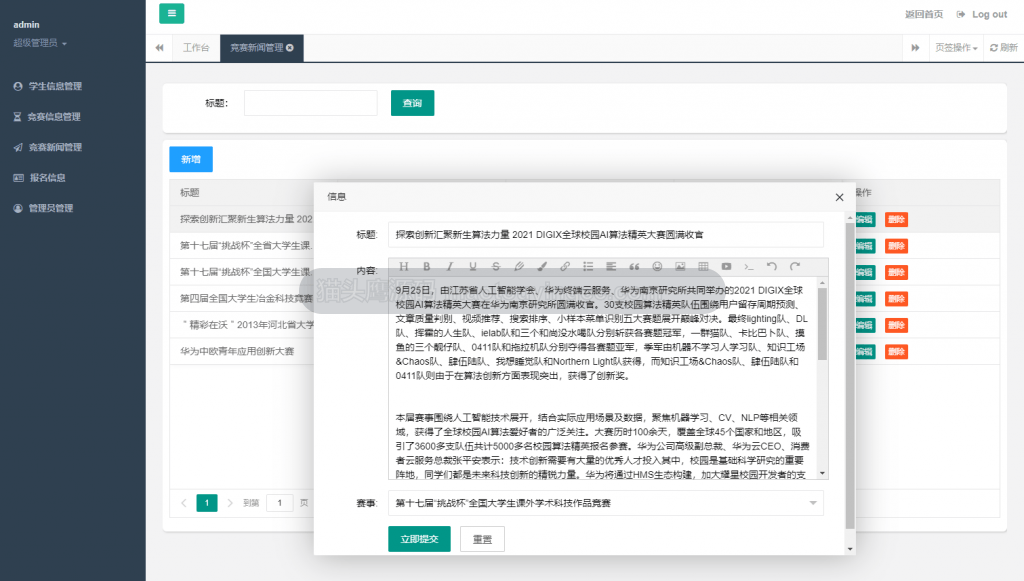
Task: Click the editor content scrollbar thumb
Action: [x=822, y=324]
